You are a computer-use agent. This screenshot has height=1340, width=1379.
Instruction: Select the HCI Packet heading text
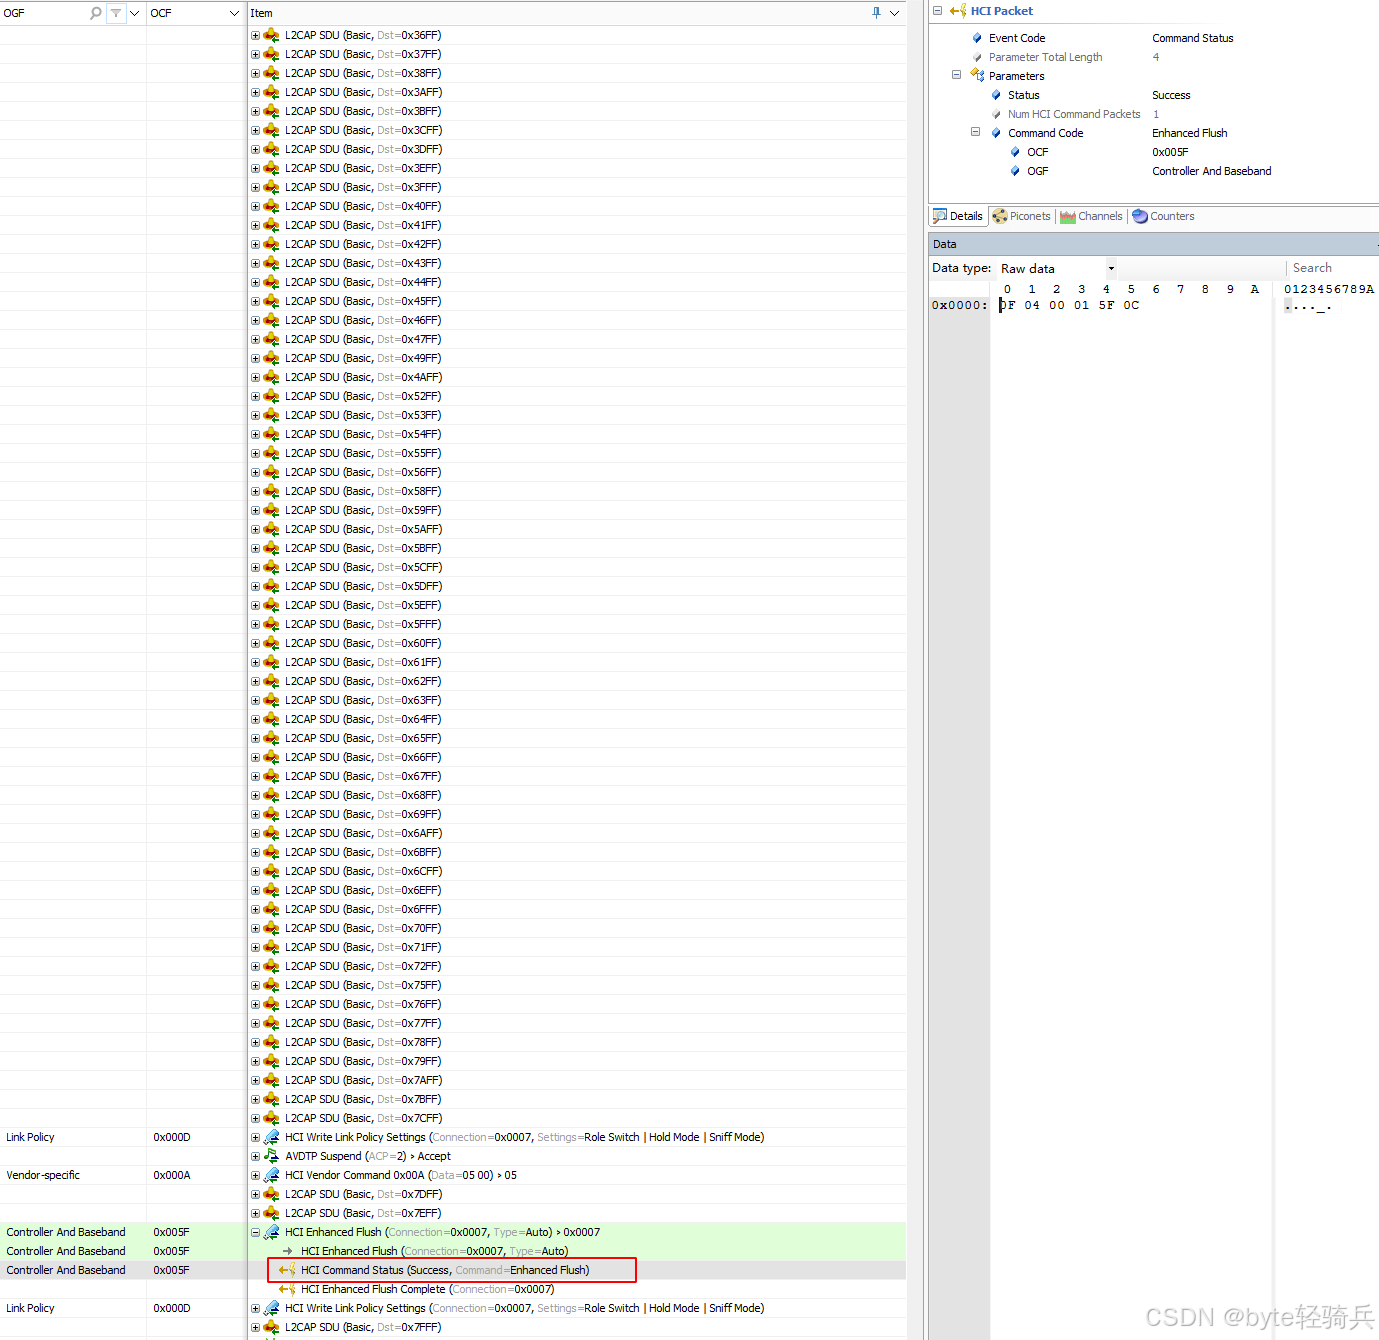1002,11
